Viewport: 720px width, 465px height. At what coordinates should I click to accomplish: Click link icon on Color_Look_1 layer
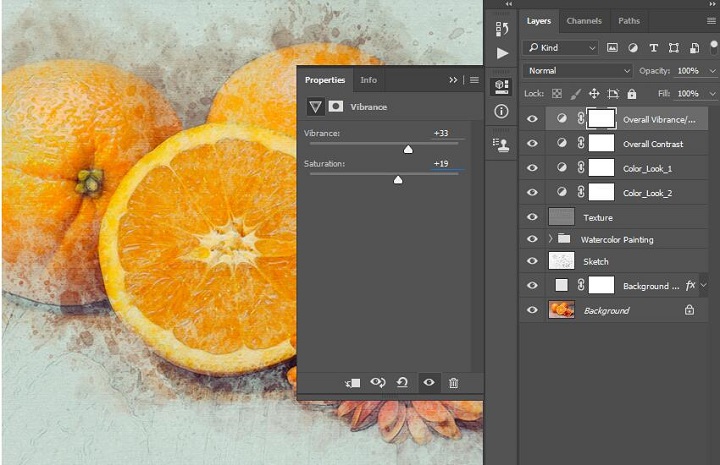[x=580, y=168]
